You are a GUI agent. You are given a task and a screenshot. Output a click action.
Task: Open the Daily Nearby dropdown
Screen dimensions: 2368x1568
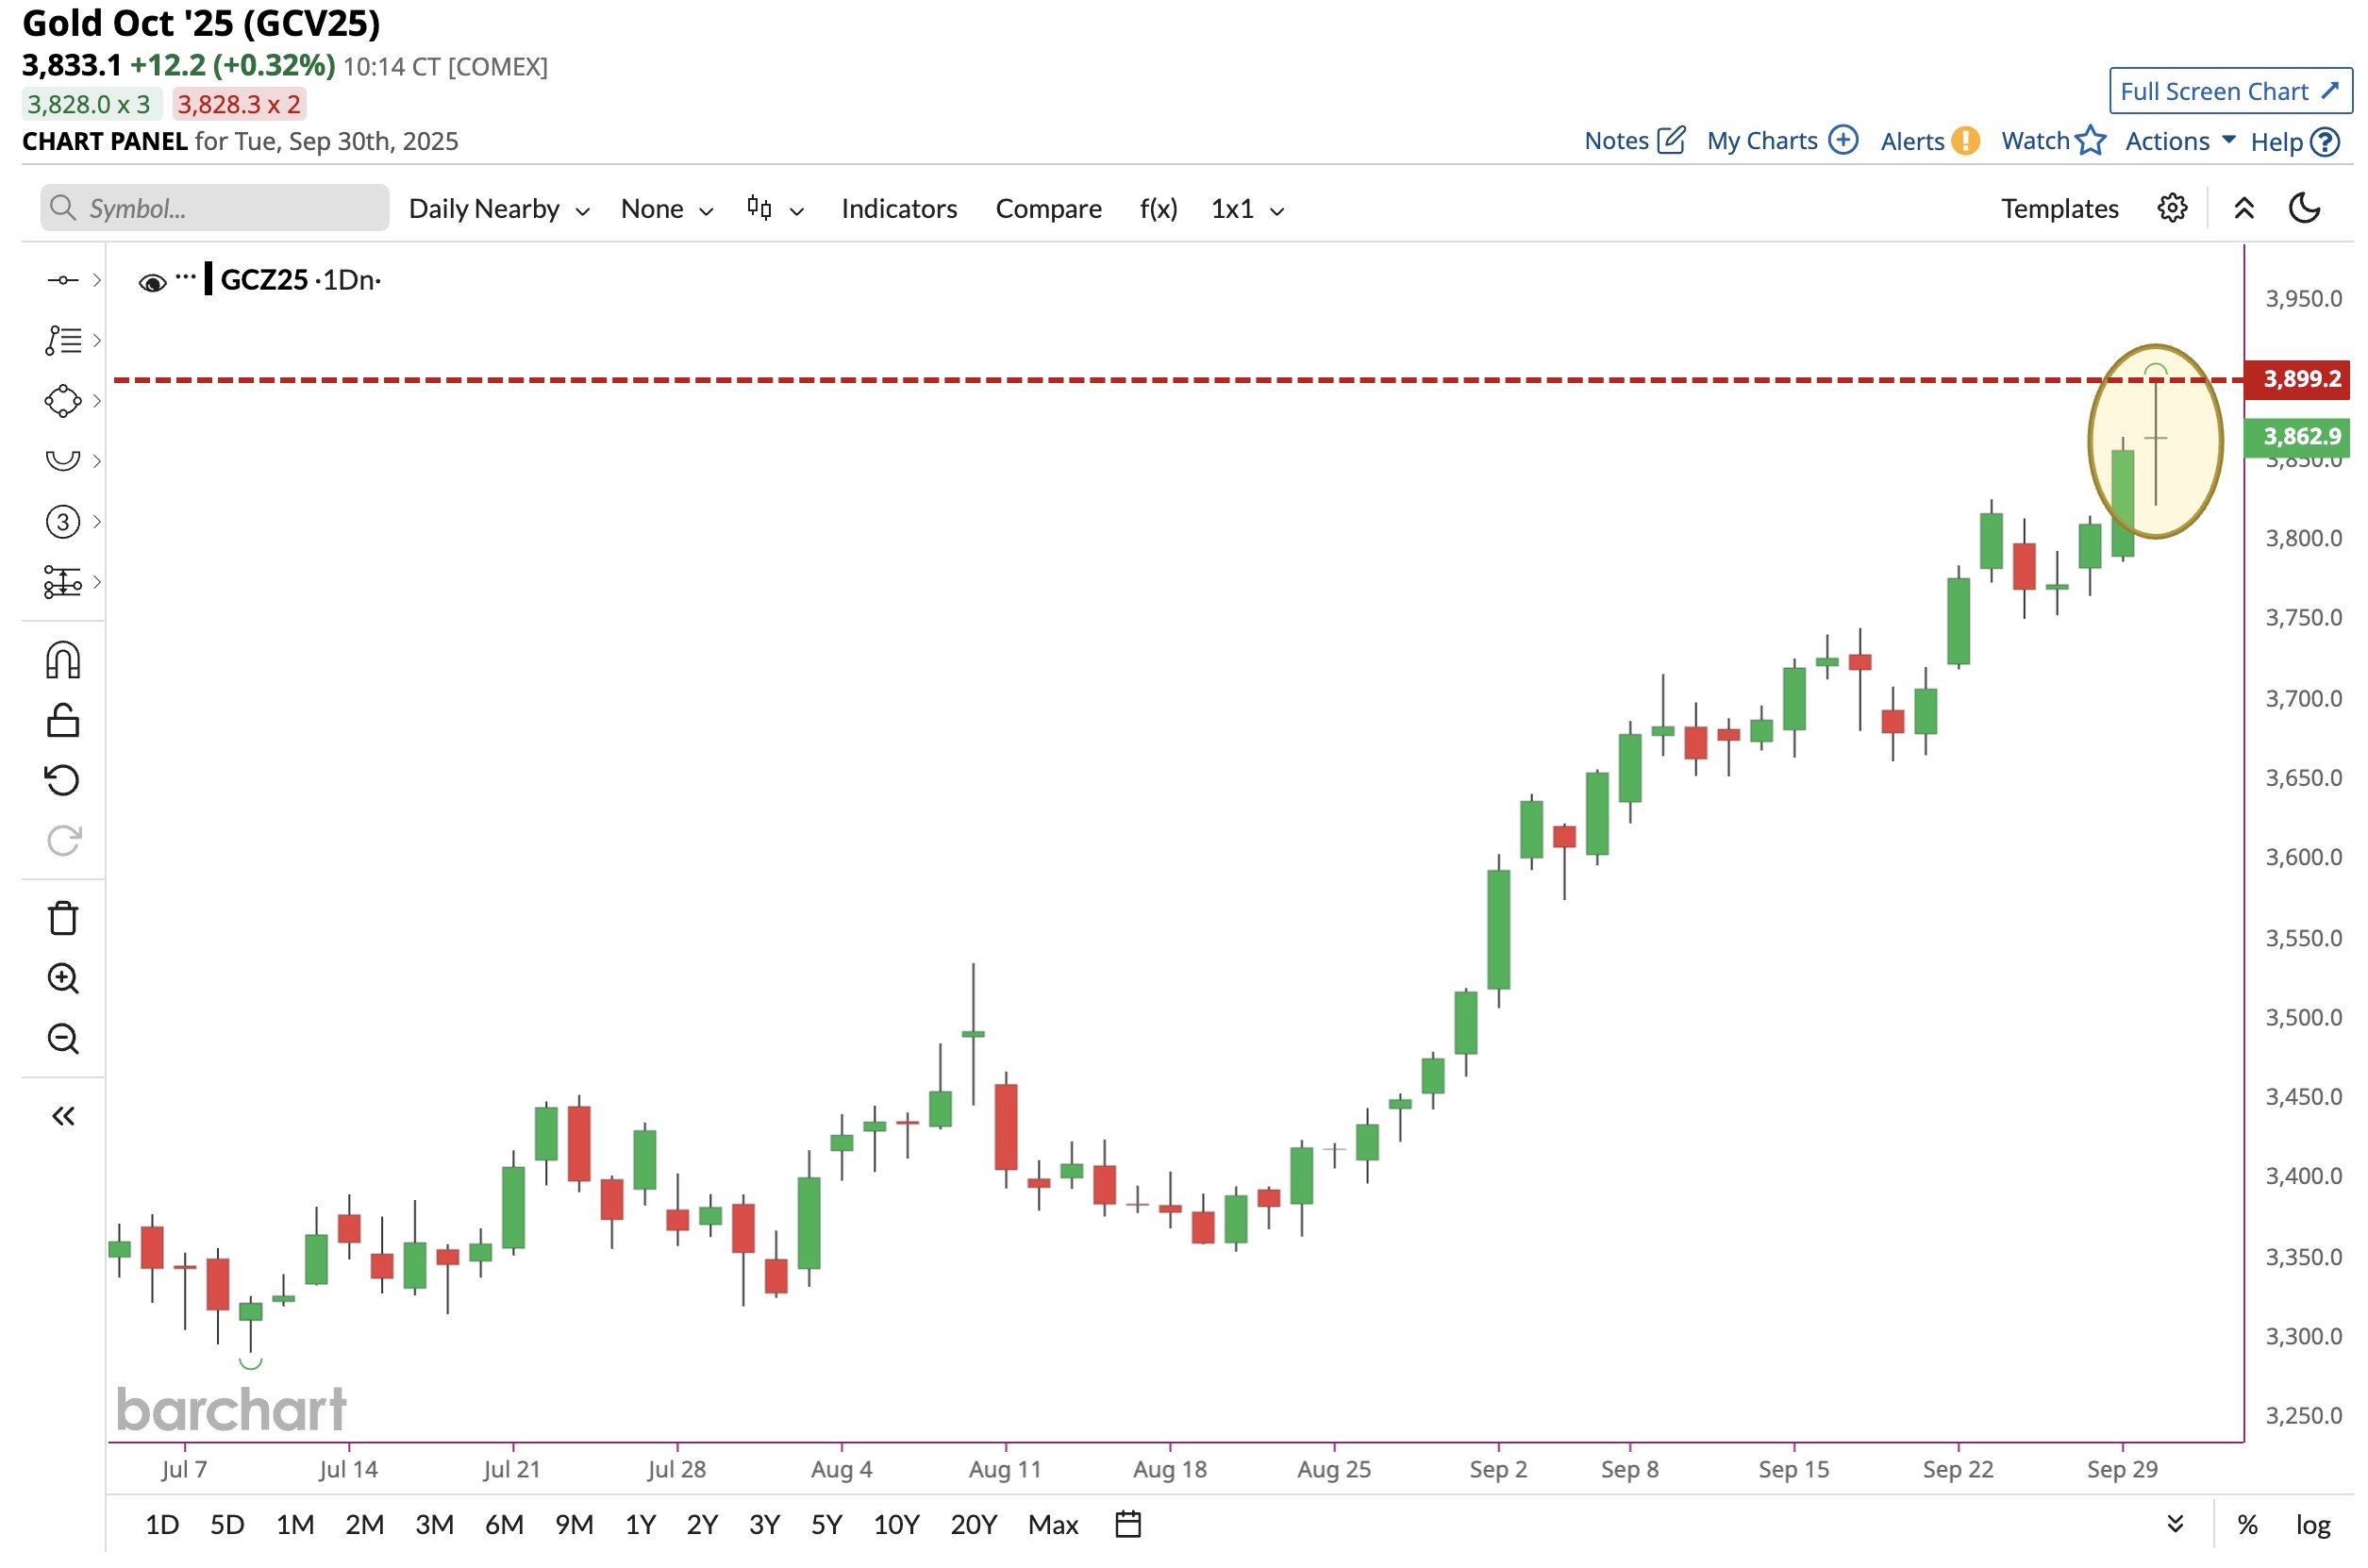(498, 209)
